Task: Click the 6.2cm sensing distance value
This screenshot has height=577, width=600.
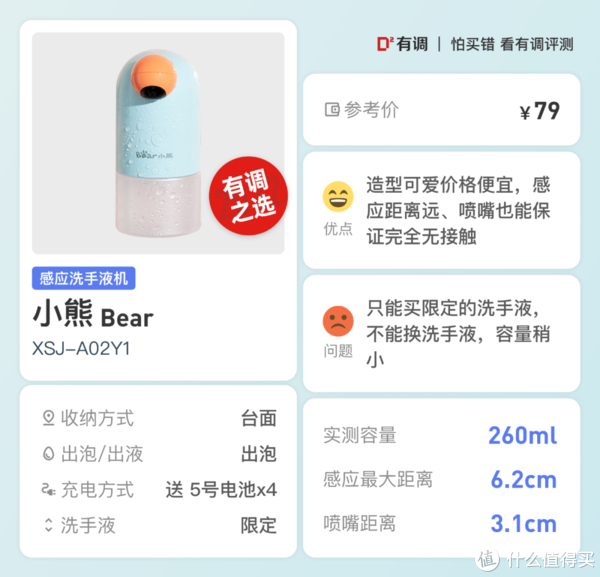Action: click(x=523, y=479)
